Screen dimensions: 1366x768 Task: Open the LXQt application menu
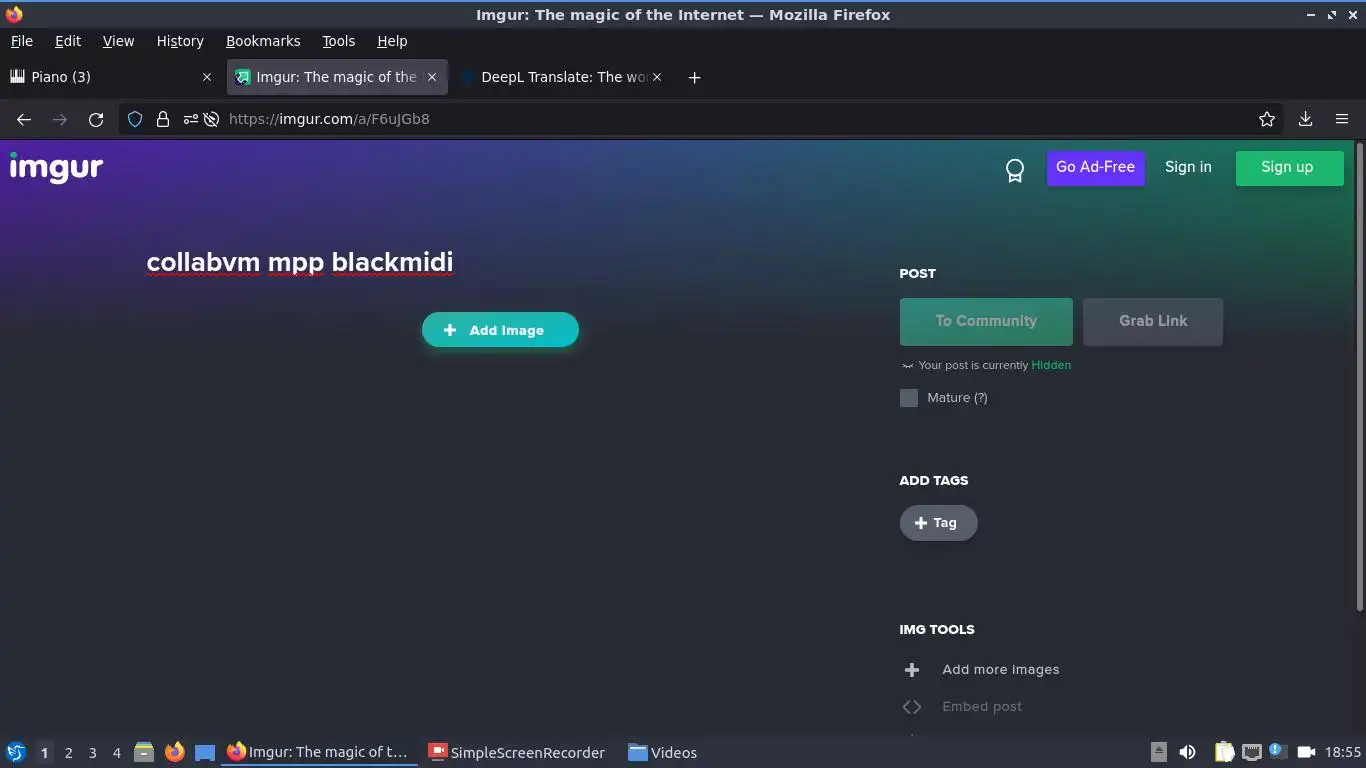15,752
